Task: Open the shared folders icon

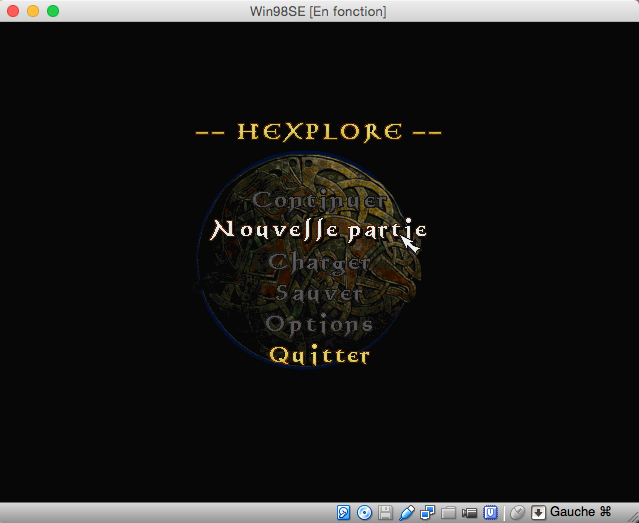Action: click(x=449, y=512)
